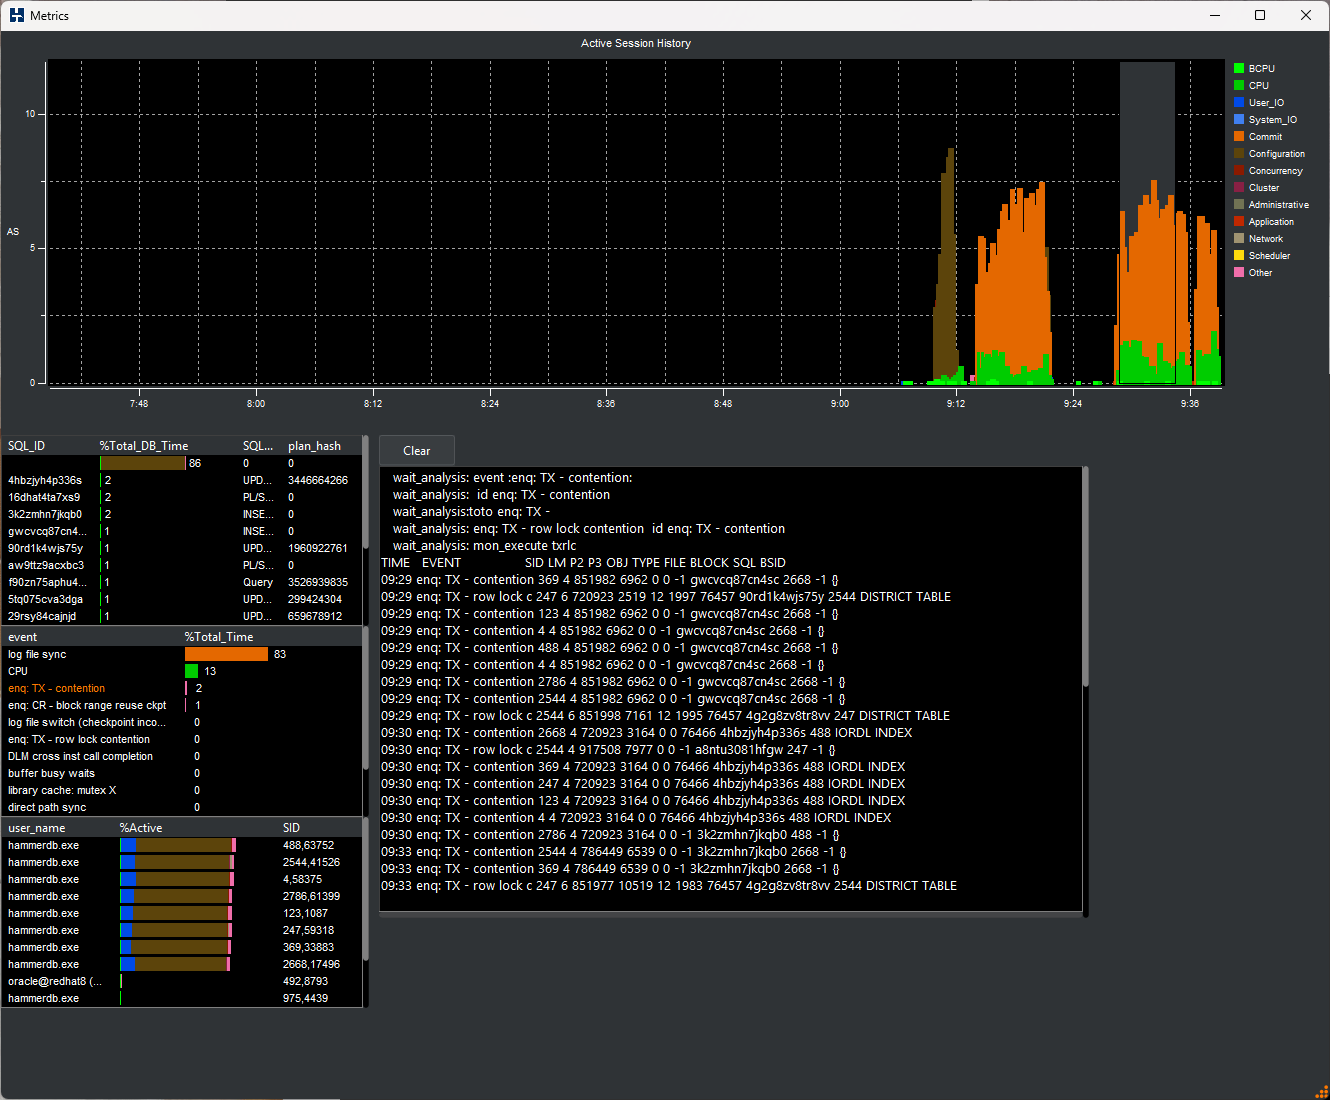Screen dimensions: 1330x1100
Task: Select the log file sync event row
Action: click(x=182, y=654)
